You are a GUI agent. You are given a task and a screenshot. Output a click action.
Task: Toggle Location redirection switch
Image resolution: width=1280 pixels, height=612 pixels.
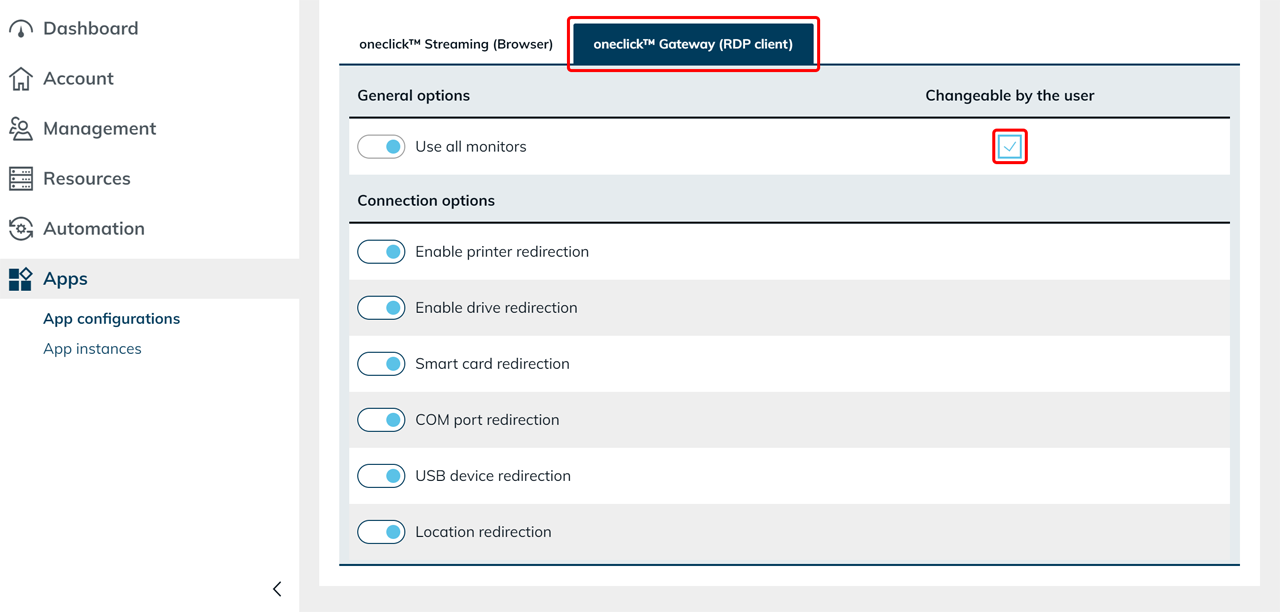coord(381,532)
